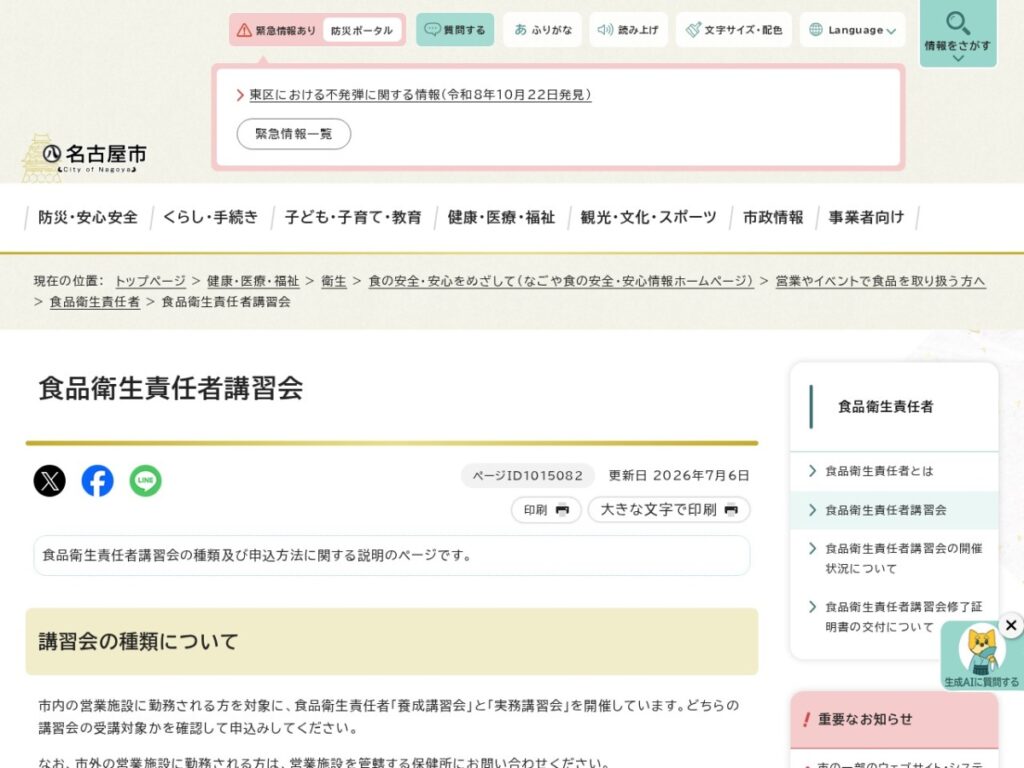The width and height of the screenshot is (1024, 768).
Task: Open 食の安全・安心をめざして breadcrumb link
Action: point(560,281)
